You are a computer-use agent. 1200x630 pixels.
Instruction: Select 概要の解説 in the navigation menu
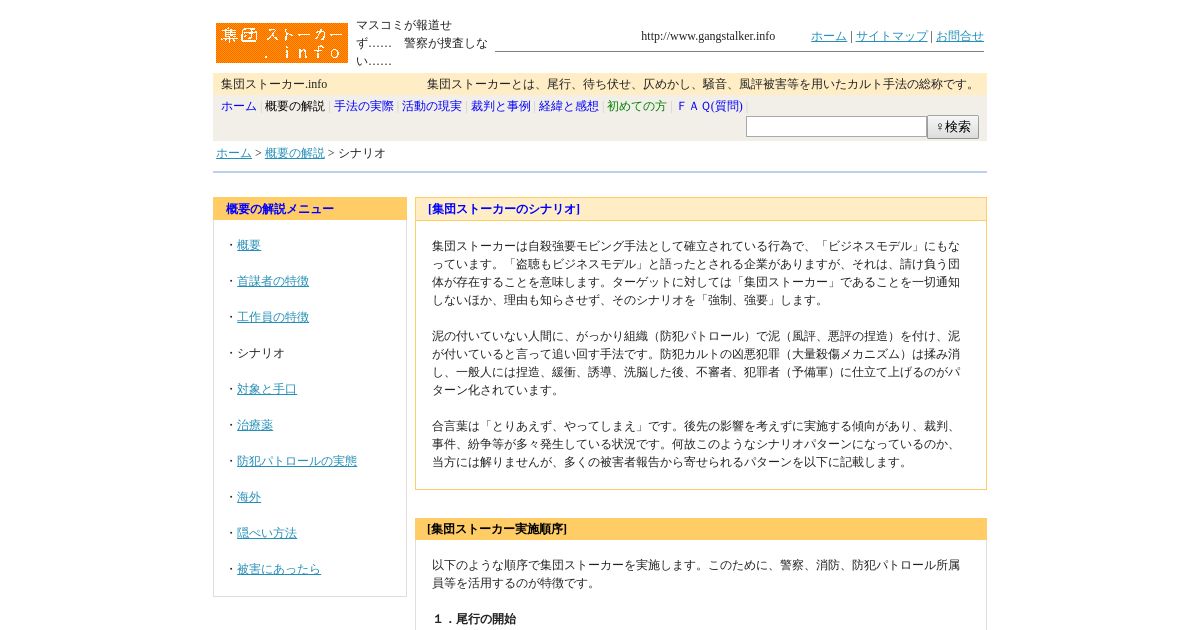[x=295, y=106]
